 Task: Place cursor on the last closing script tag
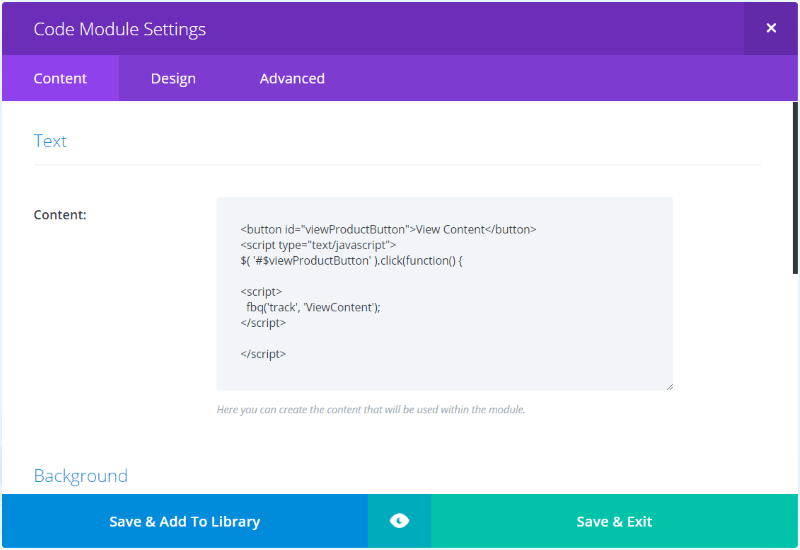pyautogui.click(x=263, y=354)
